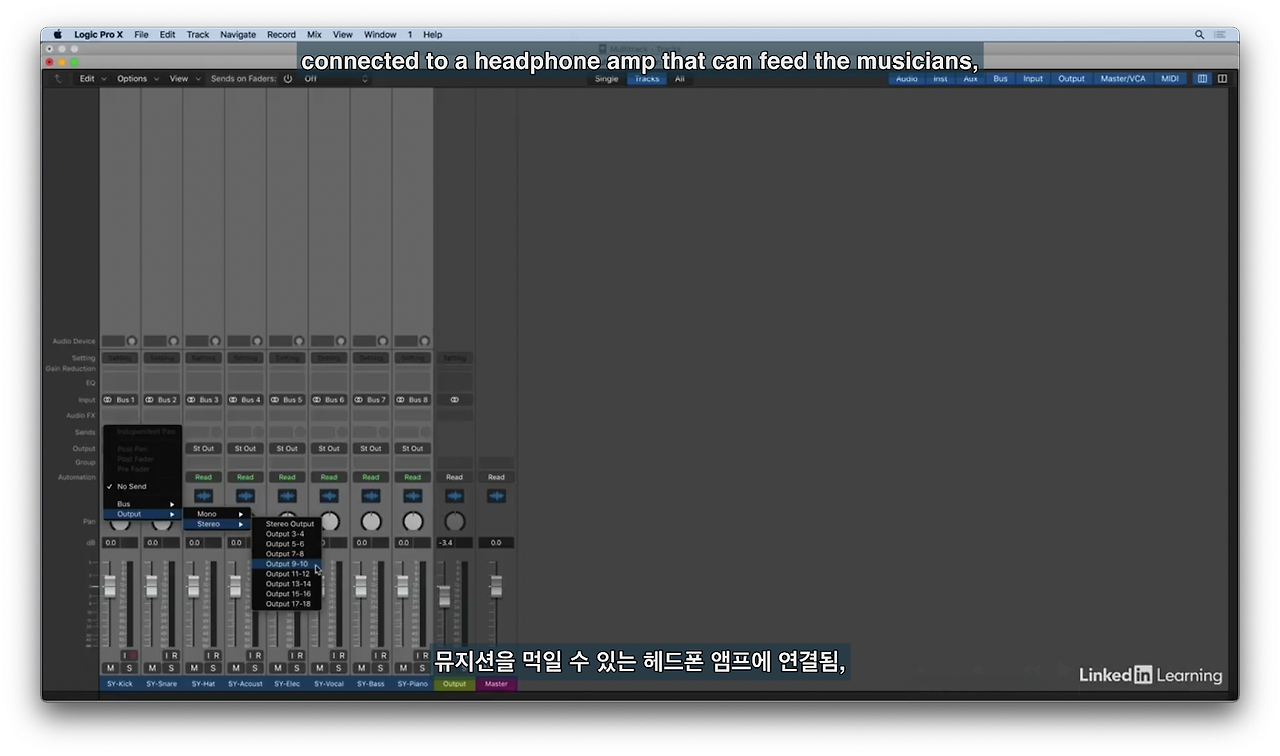Screen dimensions: 1280x756
Task: Show Aux channel strips filter
Action: [x=970, y=78]
